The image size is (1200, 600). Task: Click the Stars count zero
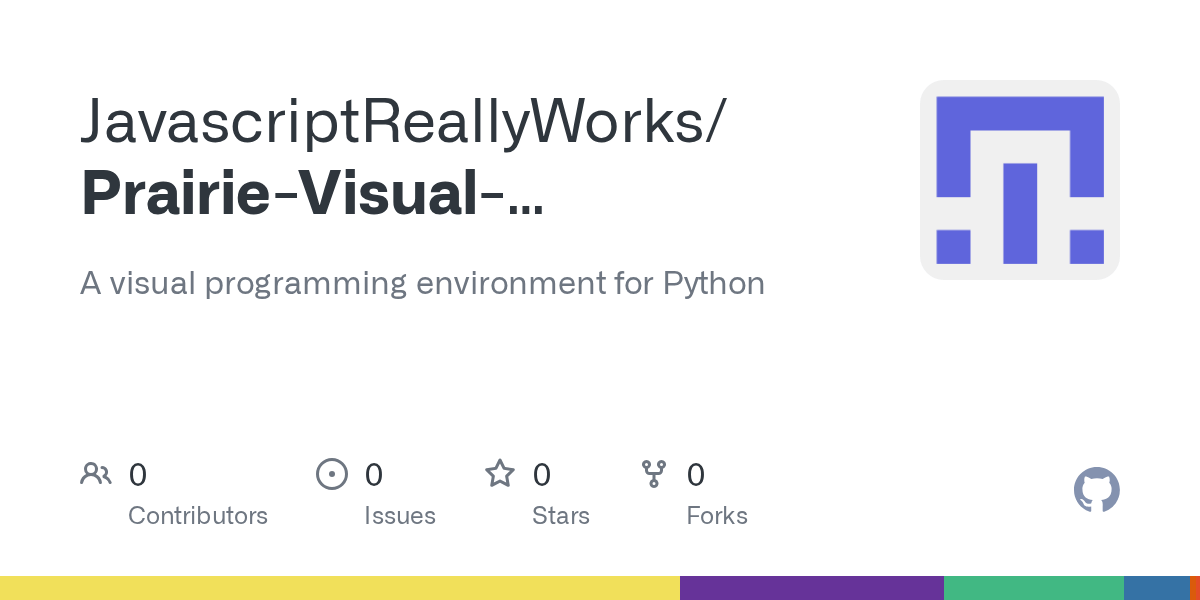[x=541, y=475]
